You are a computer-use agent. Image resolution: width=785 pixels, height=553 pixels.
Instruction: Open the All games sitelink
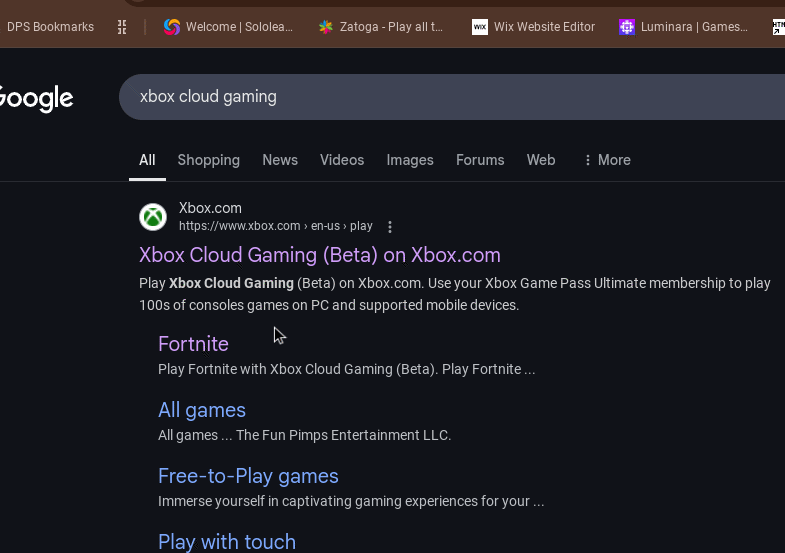tap(202, 410)
